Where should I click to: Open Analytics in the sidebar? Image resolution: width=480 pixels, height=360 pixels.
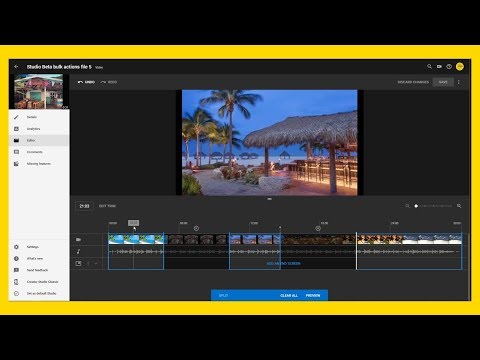pyautogui.click(x=39, y=129)
